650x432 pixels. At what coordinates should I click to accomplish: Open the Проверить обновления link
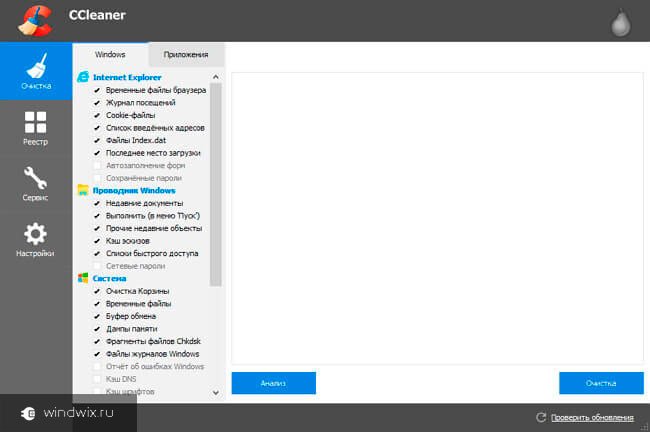592,417
